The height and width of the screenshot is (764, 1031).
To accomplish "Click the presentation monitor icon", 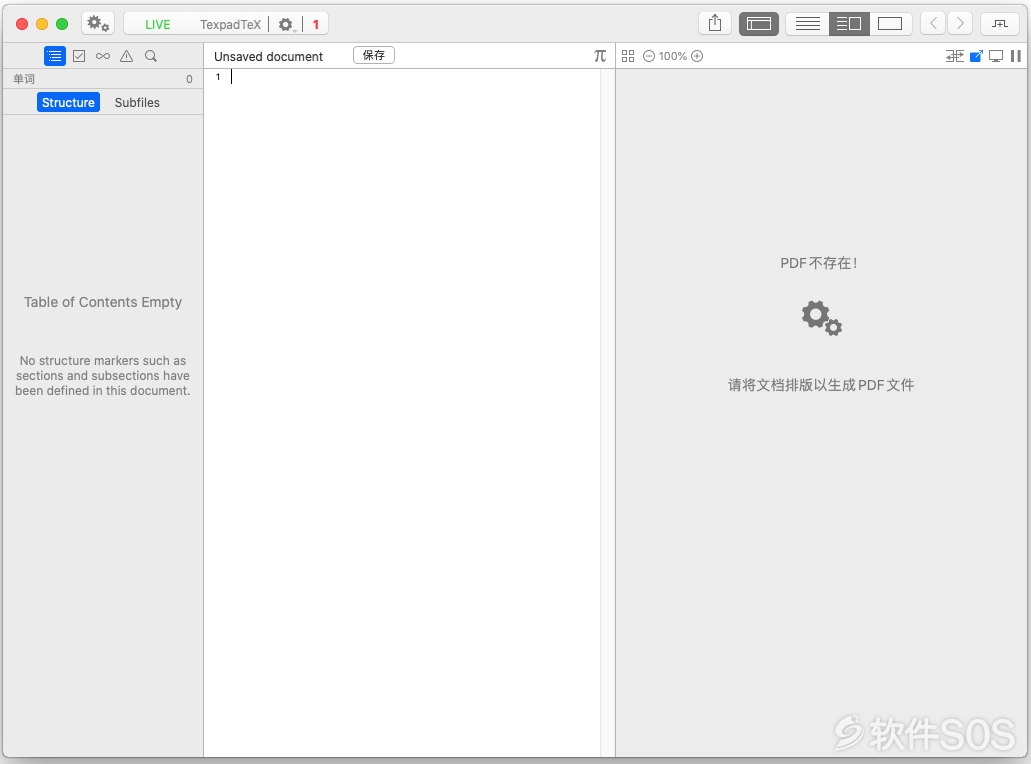I will click(996, 56).
